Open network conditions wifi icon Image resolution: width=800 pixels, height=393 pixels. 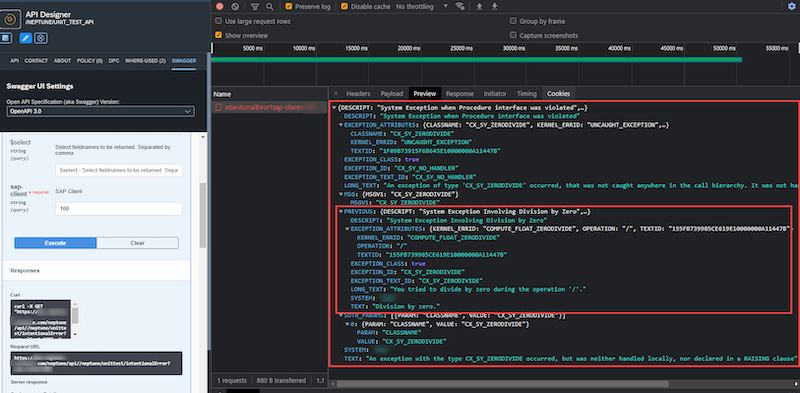coord(460,6)
